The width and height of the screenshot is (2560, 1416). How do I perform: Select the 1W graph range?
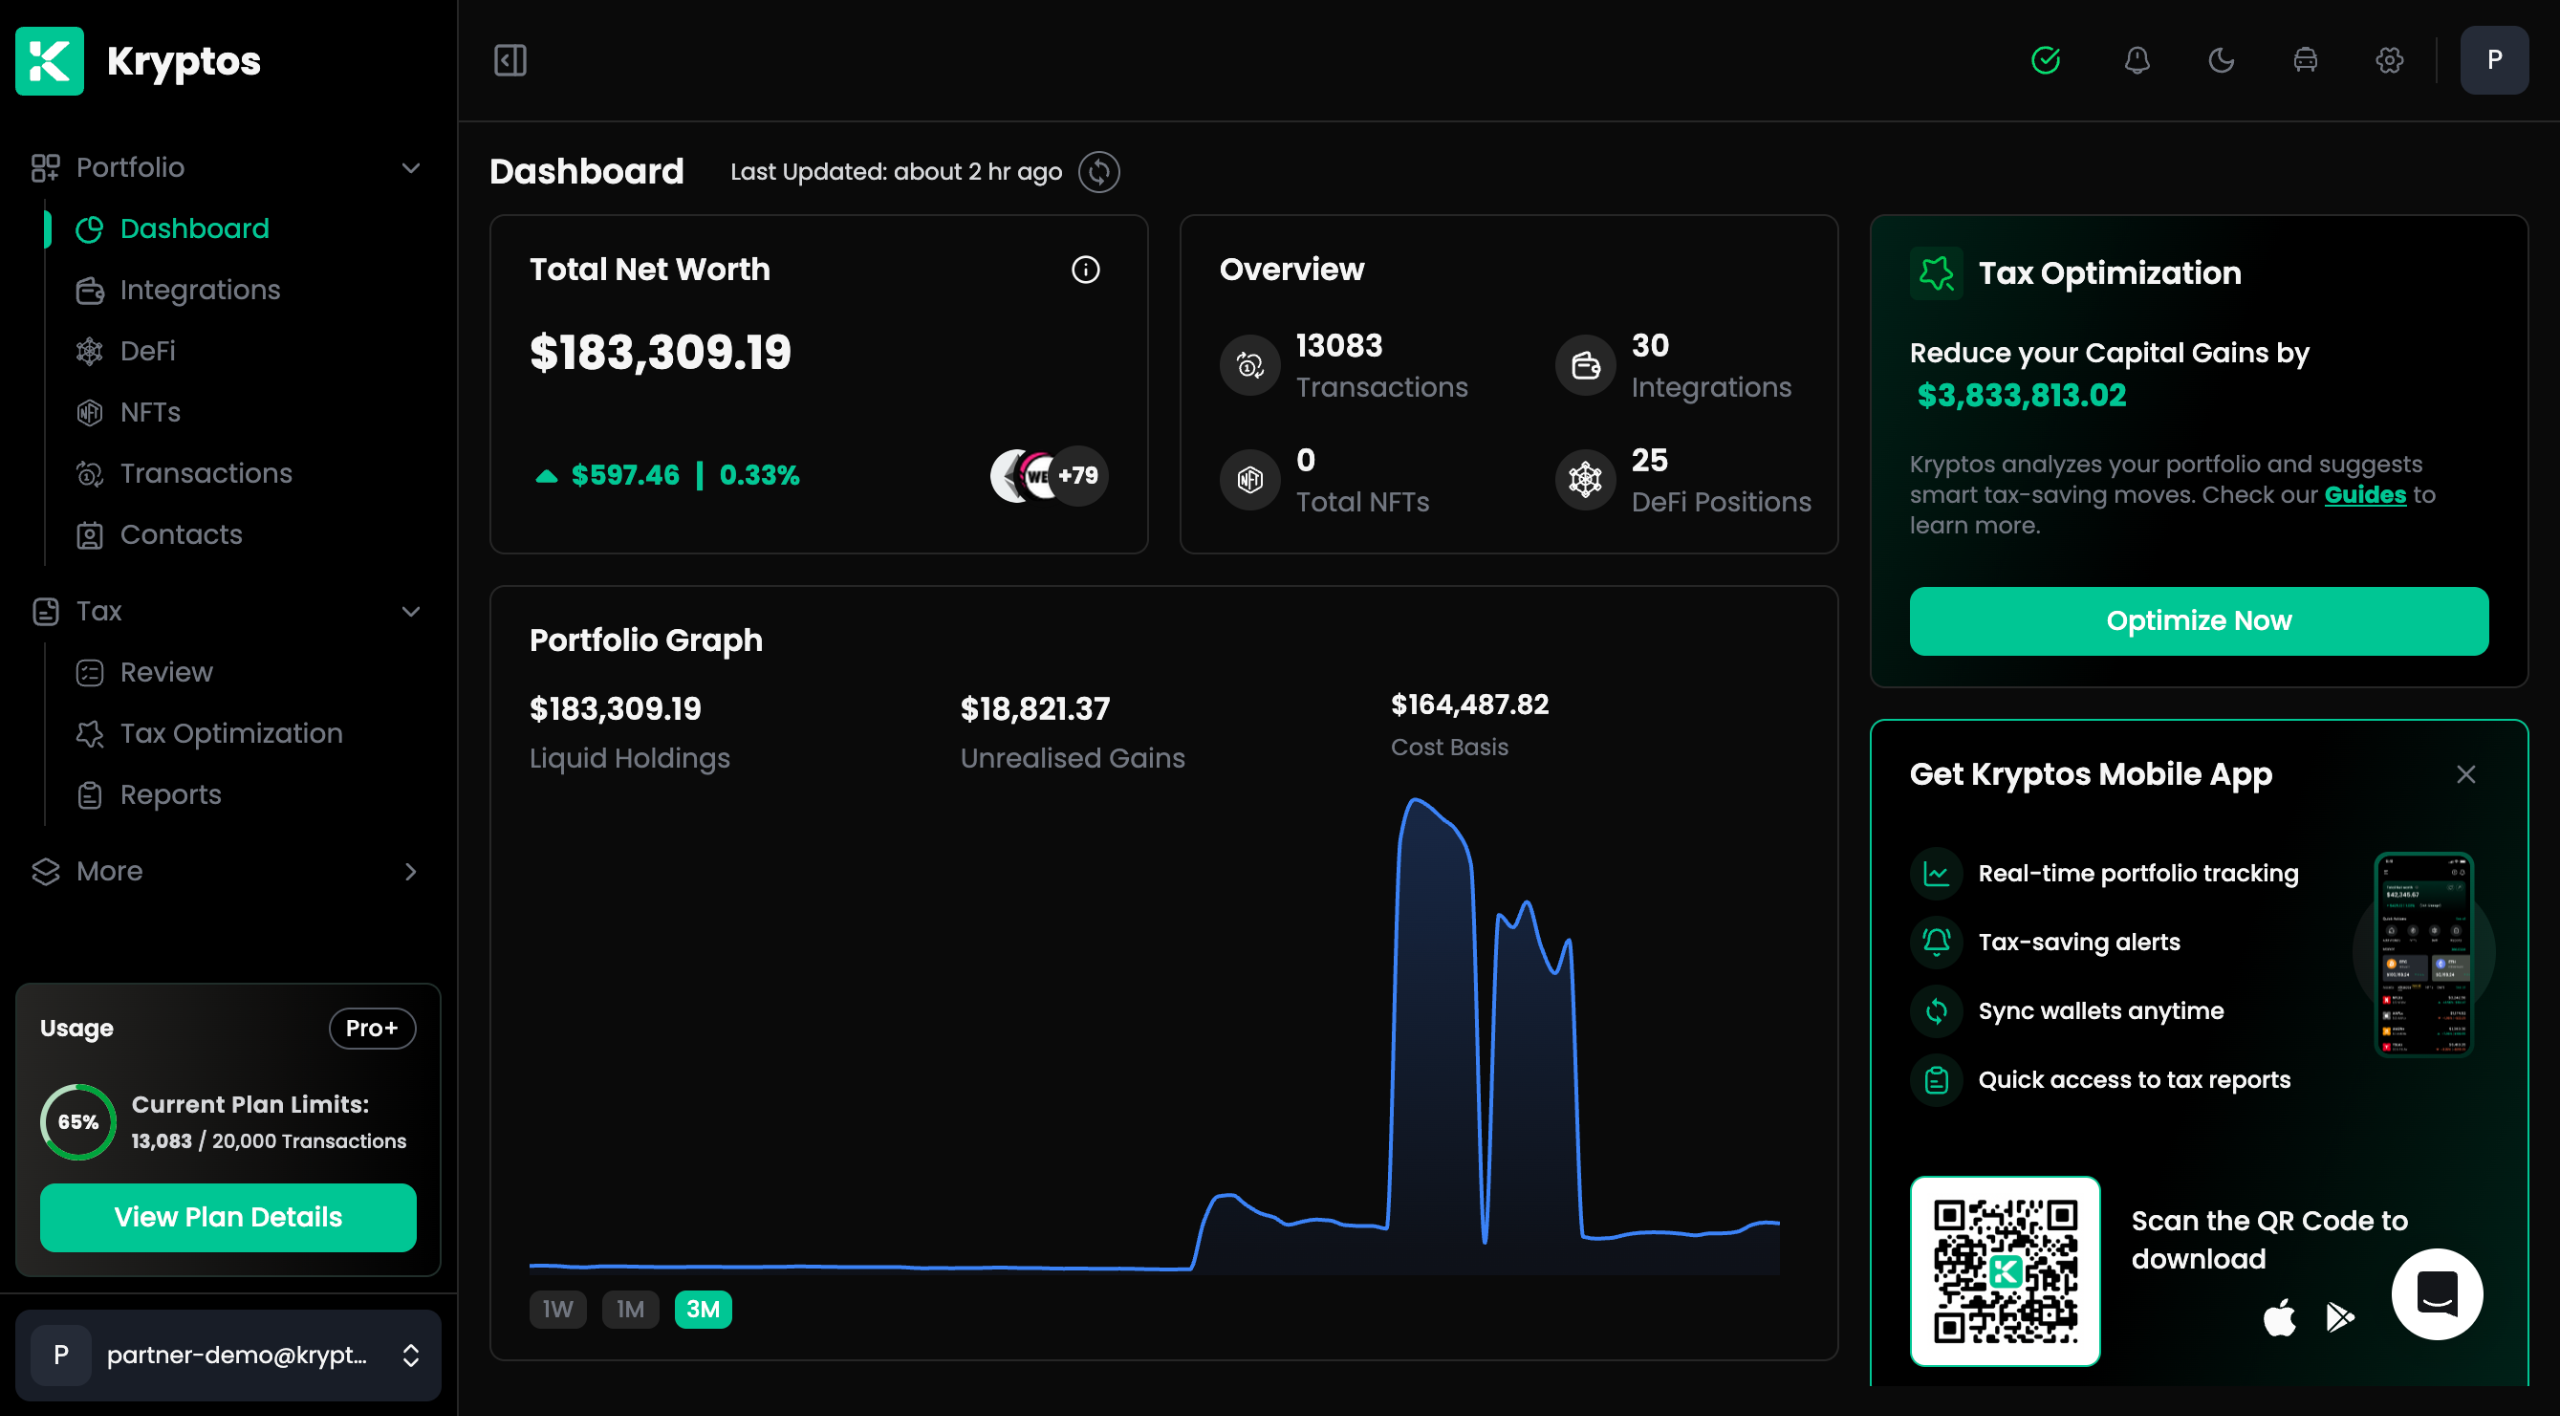(557, 1309)
